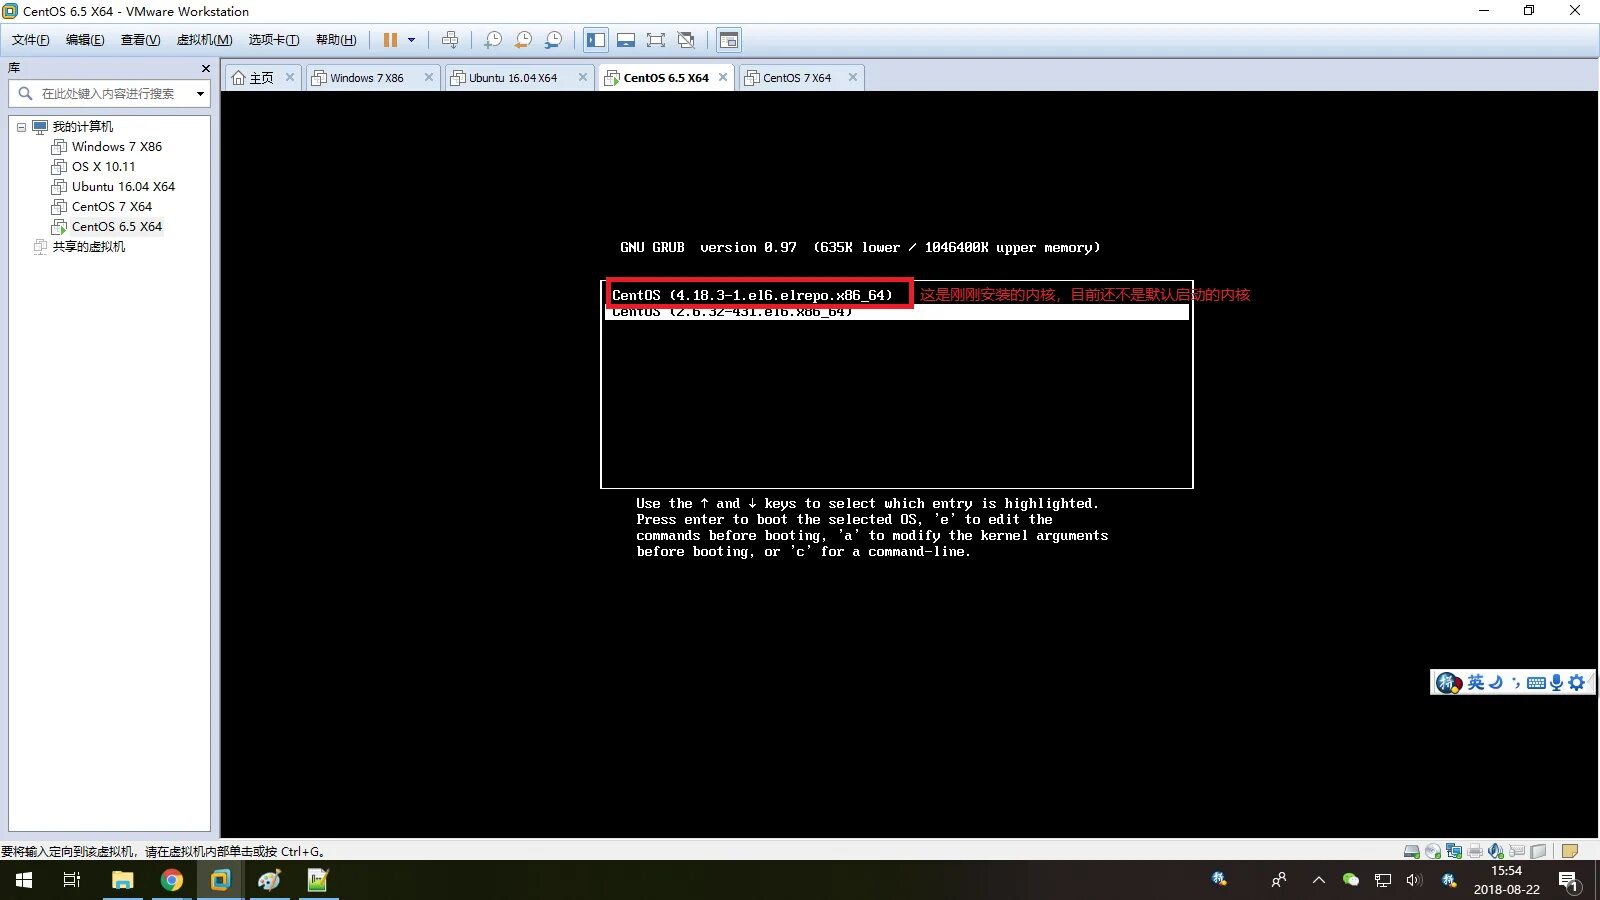
Task: Toggle the IME moon half-width mode
Action: pos(1496,682)
